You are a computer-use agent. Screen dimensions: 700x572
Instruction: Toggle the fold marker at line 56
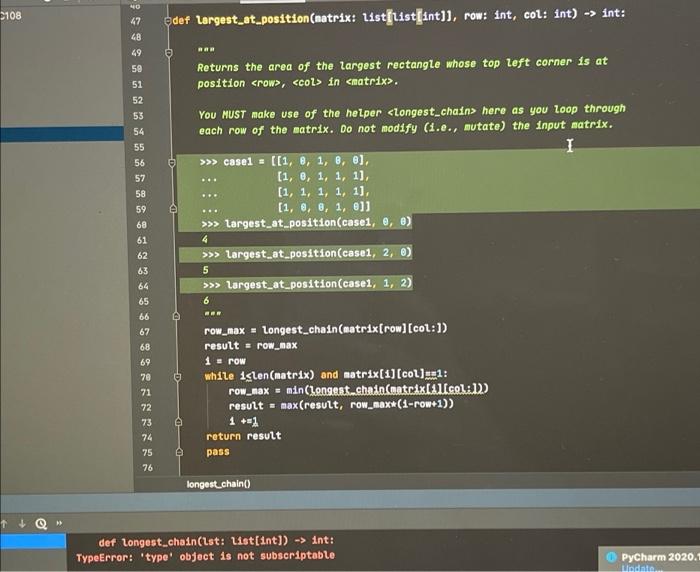click(172, 163)
